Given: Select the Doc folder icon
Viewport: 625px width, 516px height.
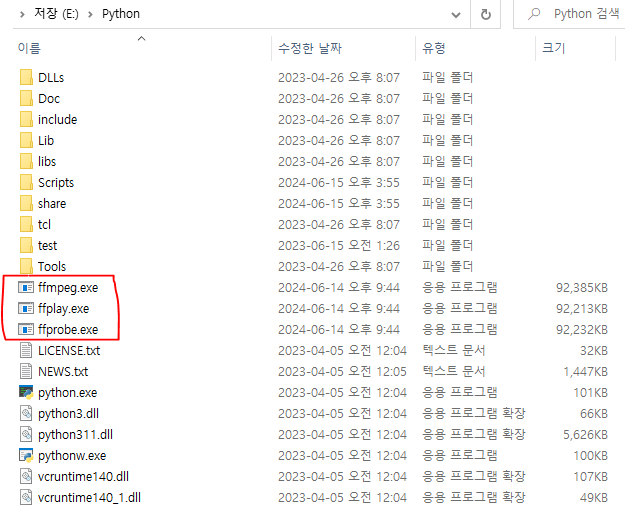Looking at the screenshot, I should (x=26, y=98).
